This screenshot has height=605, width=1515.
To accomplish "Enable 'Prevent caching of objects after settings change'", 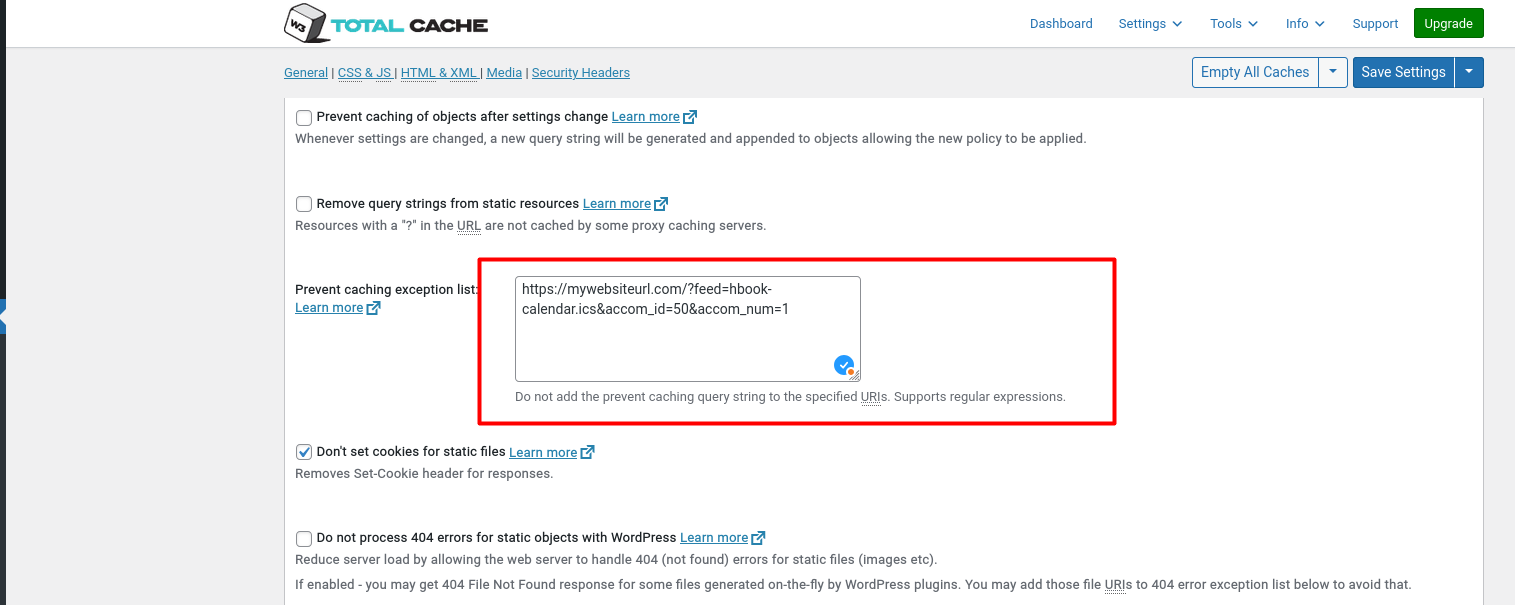I will 304,117.
